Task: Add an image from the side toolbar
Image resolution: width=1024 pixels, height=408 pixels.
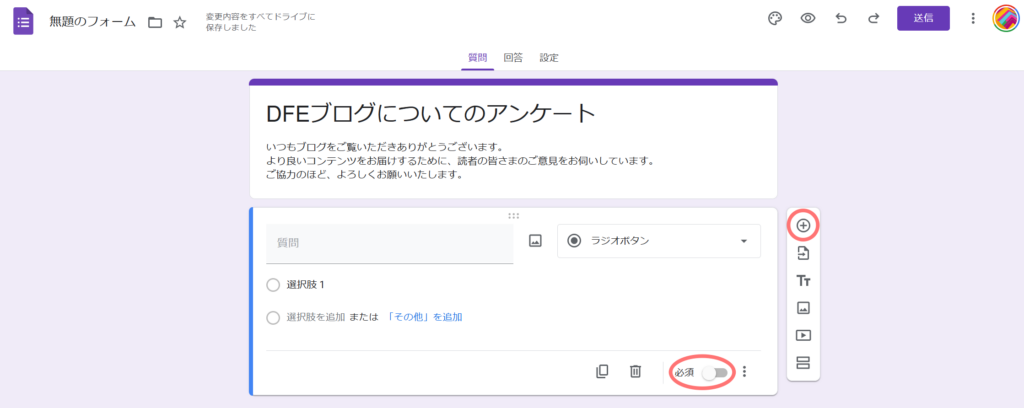Action: click(x=803, y=308)
